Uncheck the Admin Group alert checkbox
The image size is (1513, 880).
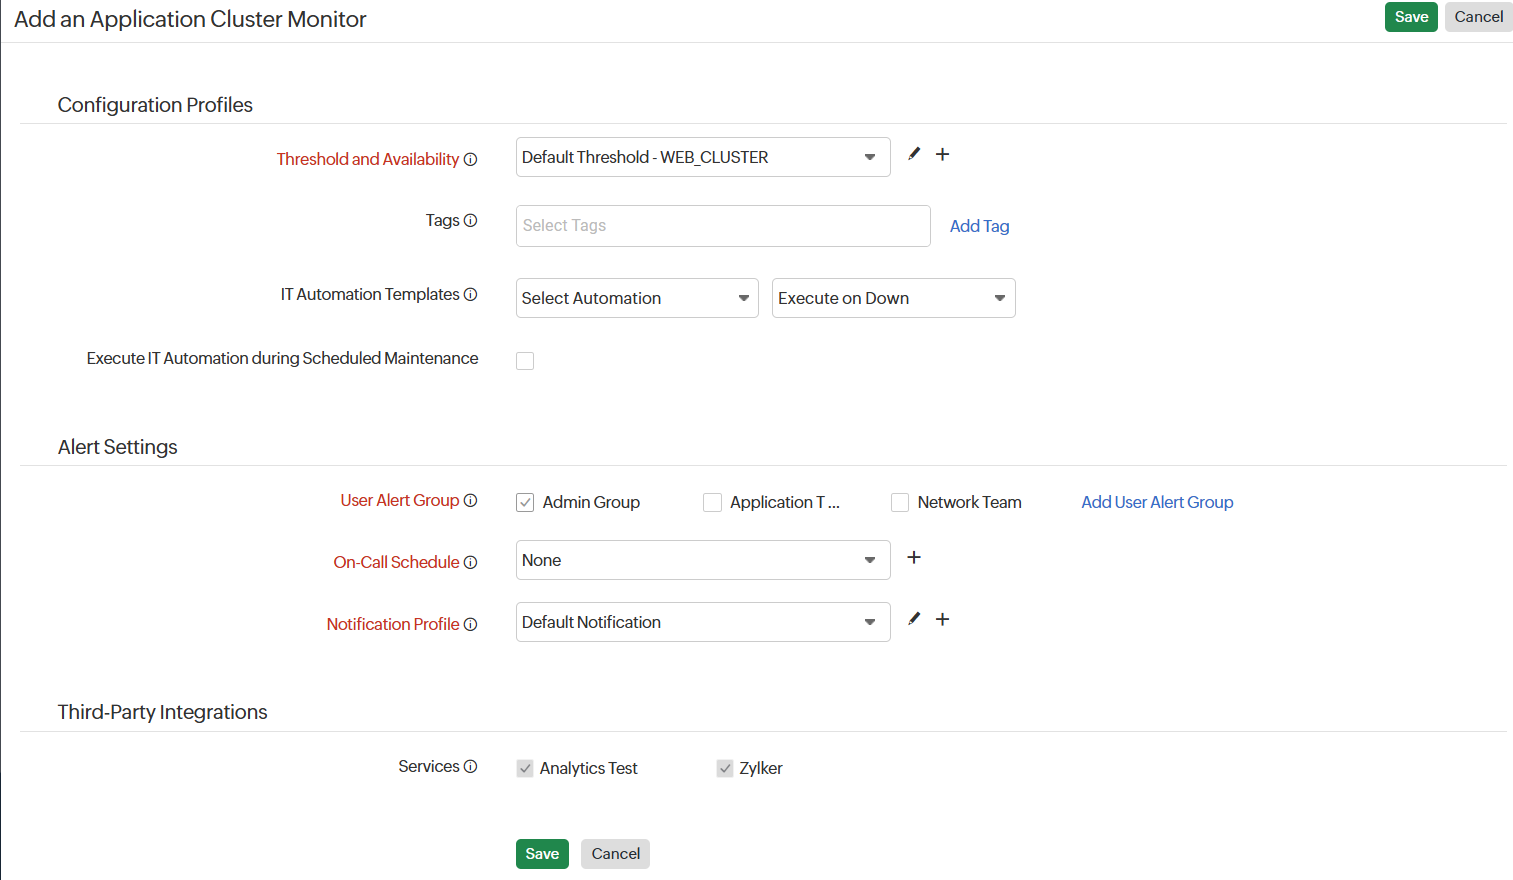point(525,502)
